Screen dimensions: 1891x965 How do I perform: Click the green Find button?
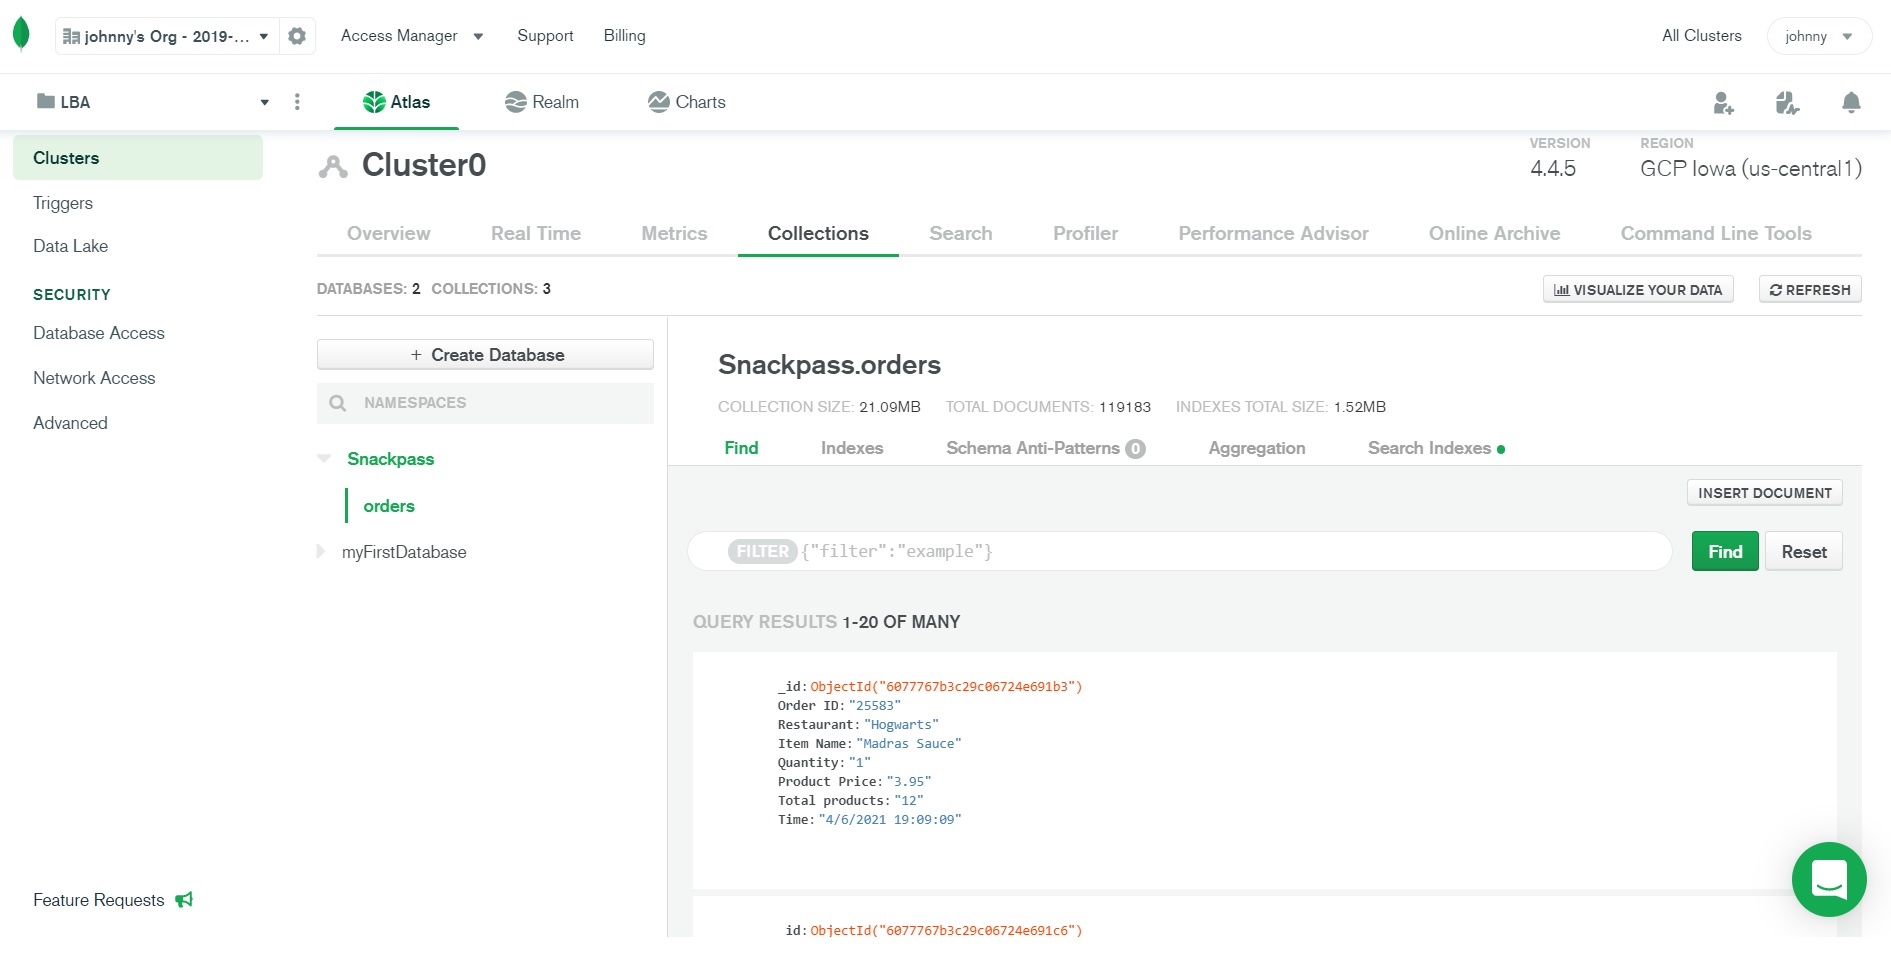1725,552
